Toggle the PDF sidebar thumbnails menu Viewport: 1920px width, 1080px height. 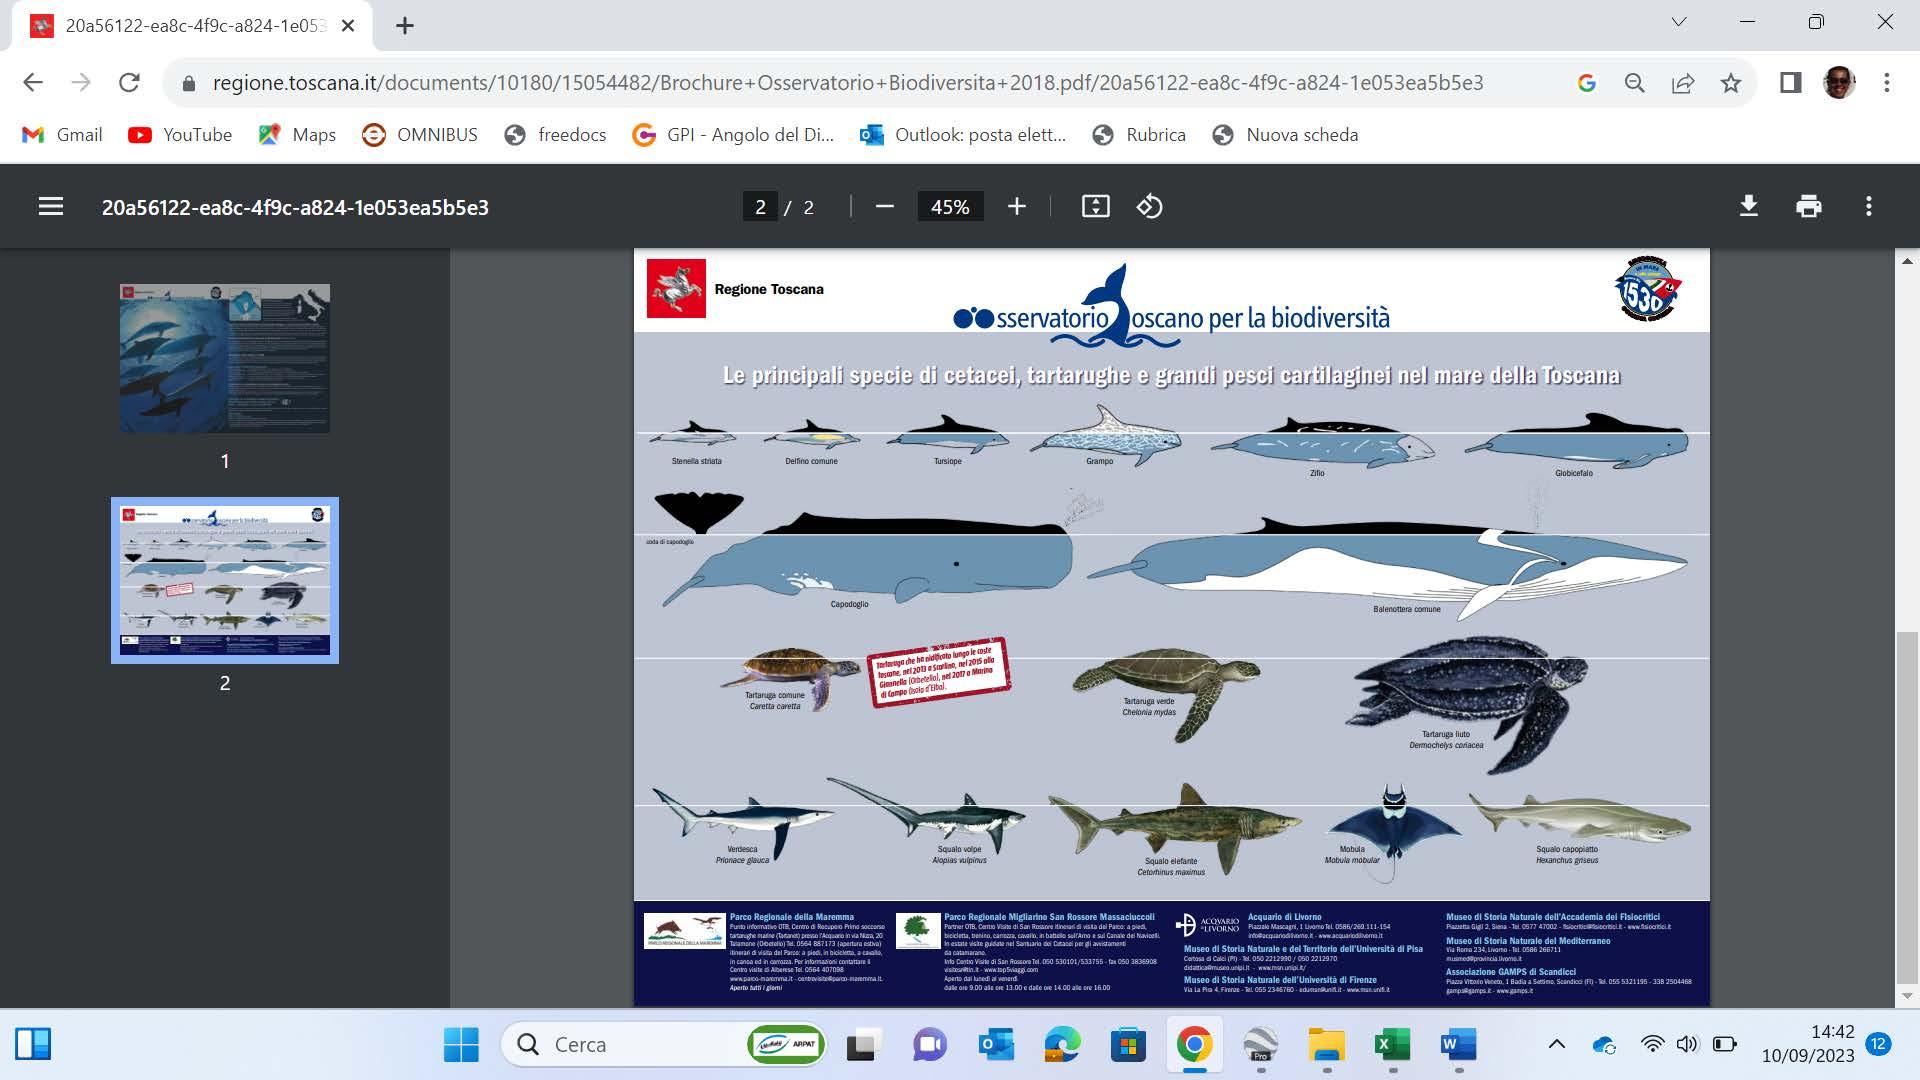coord(50,207)
